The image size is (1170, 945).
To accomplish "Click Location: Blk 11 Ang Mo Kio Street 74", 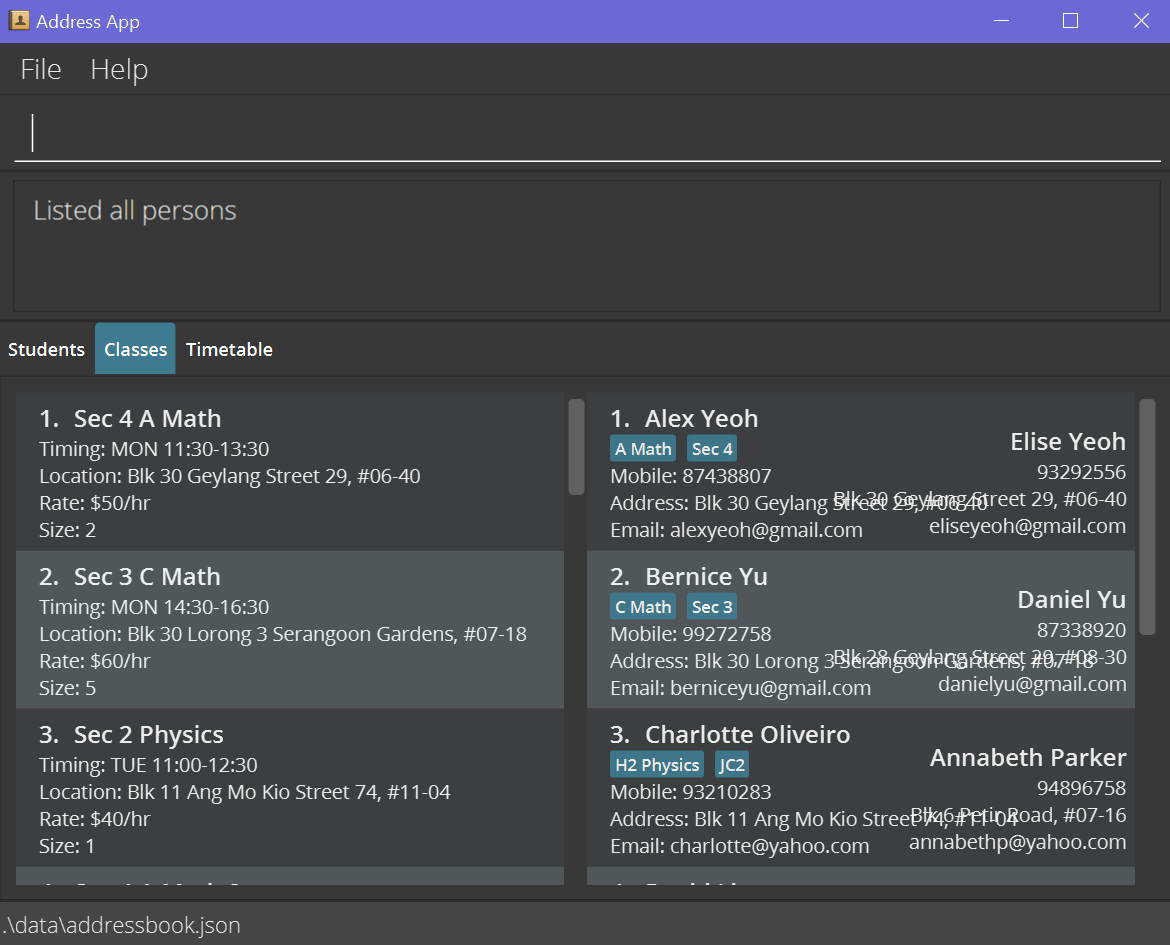I will (x=245, y=792).
